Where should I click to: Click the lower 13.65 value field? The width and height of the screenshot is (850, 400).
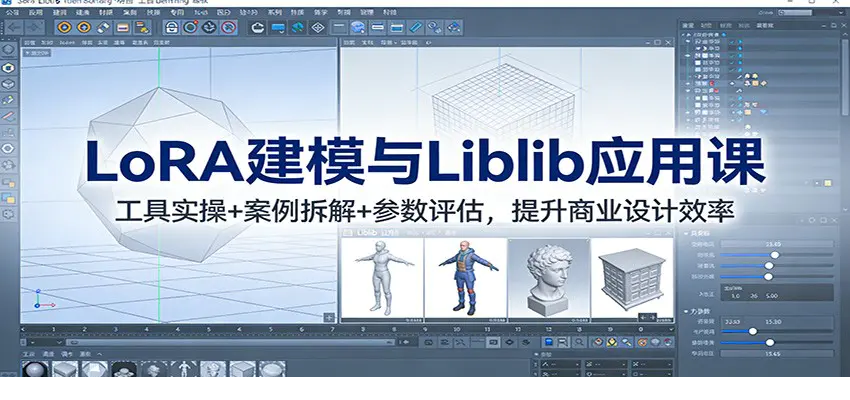(x=777, y=354)
